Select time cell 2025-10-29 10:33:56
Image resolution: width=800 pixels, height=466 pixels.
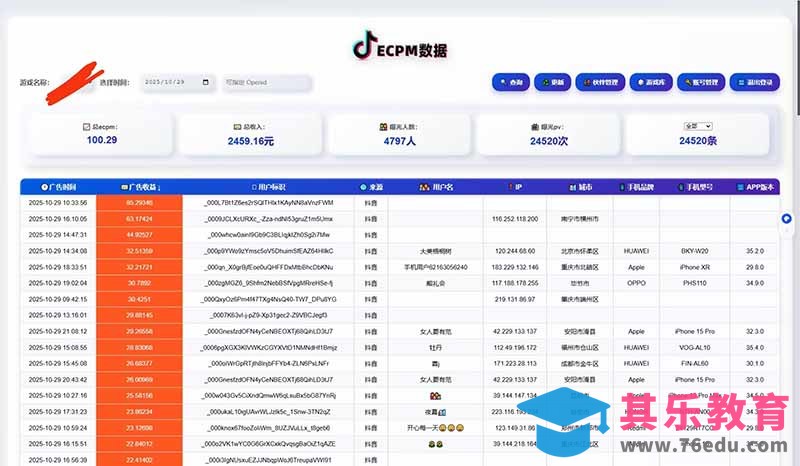point(58,203)
